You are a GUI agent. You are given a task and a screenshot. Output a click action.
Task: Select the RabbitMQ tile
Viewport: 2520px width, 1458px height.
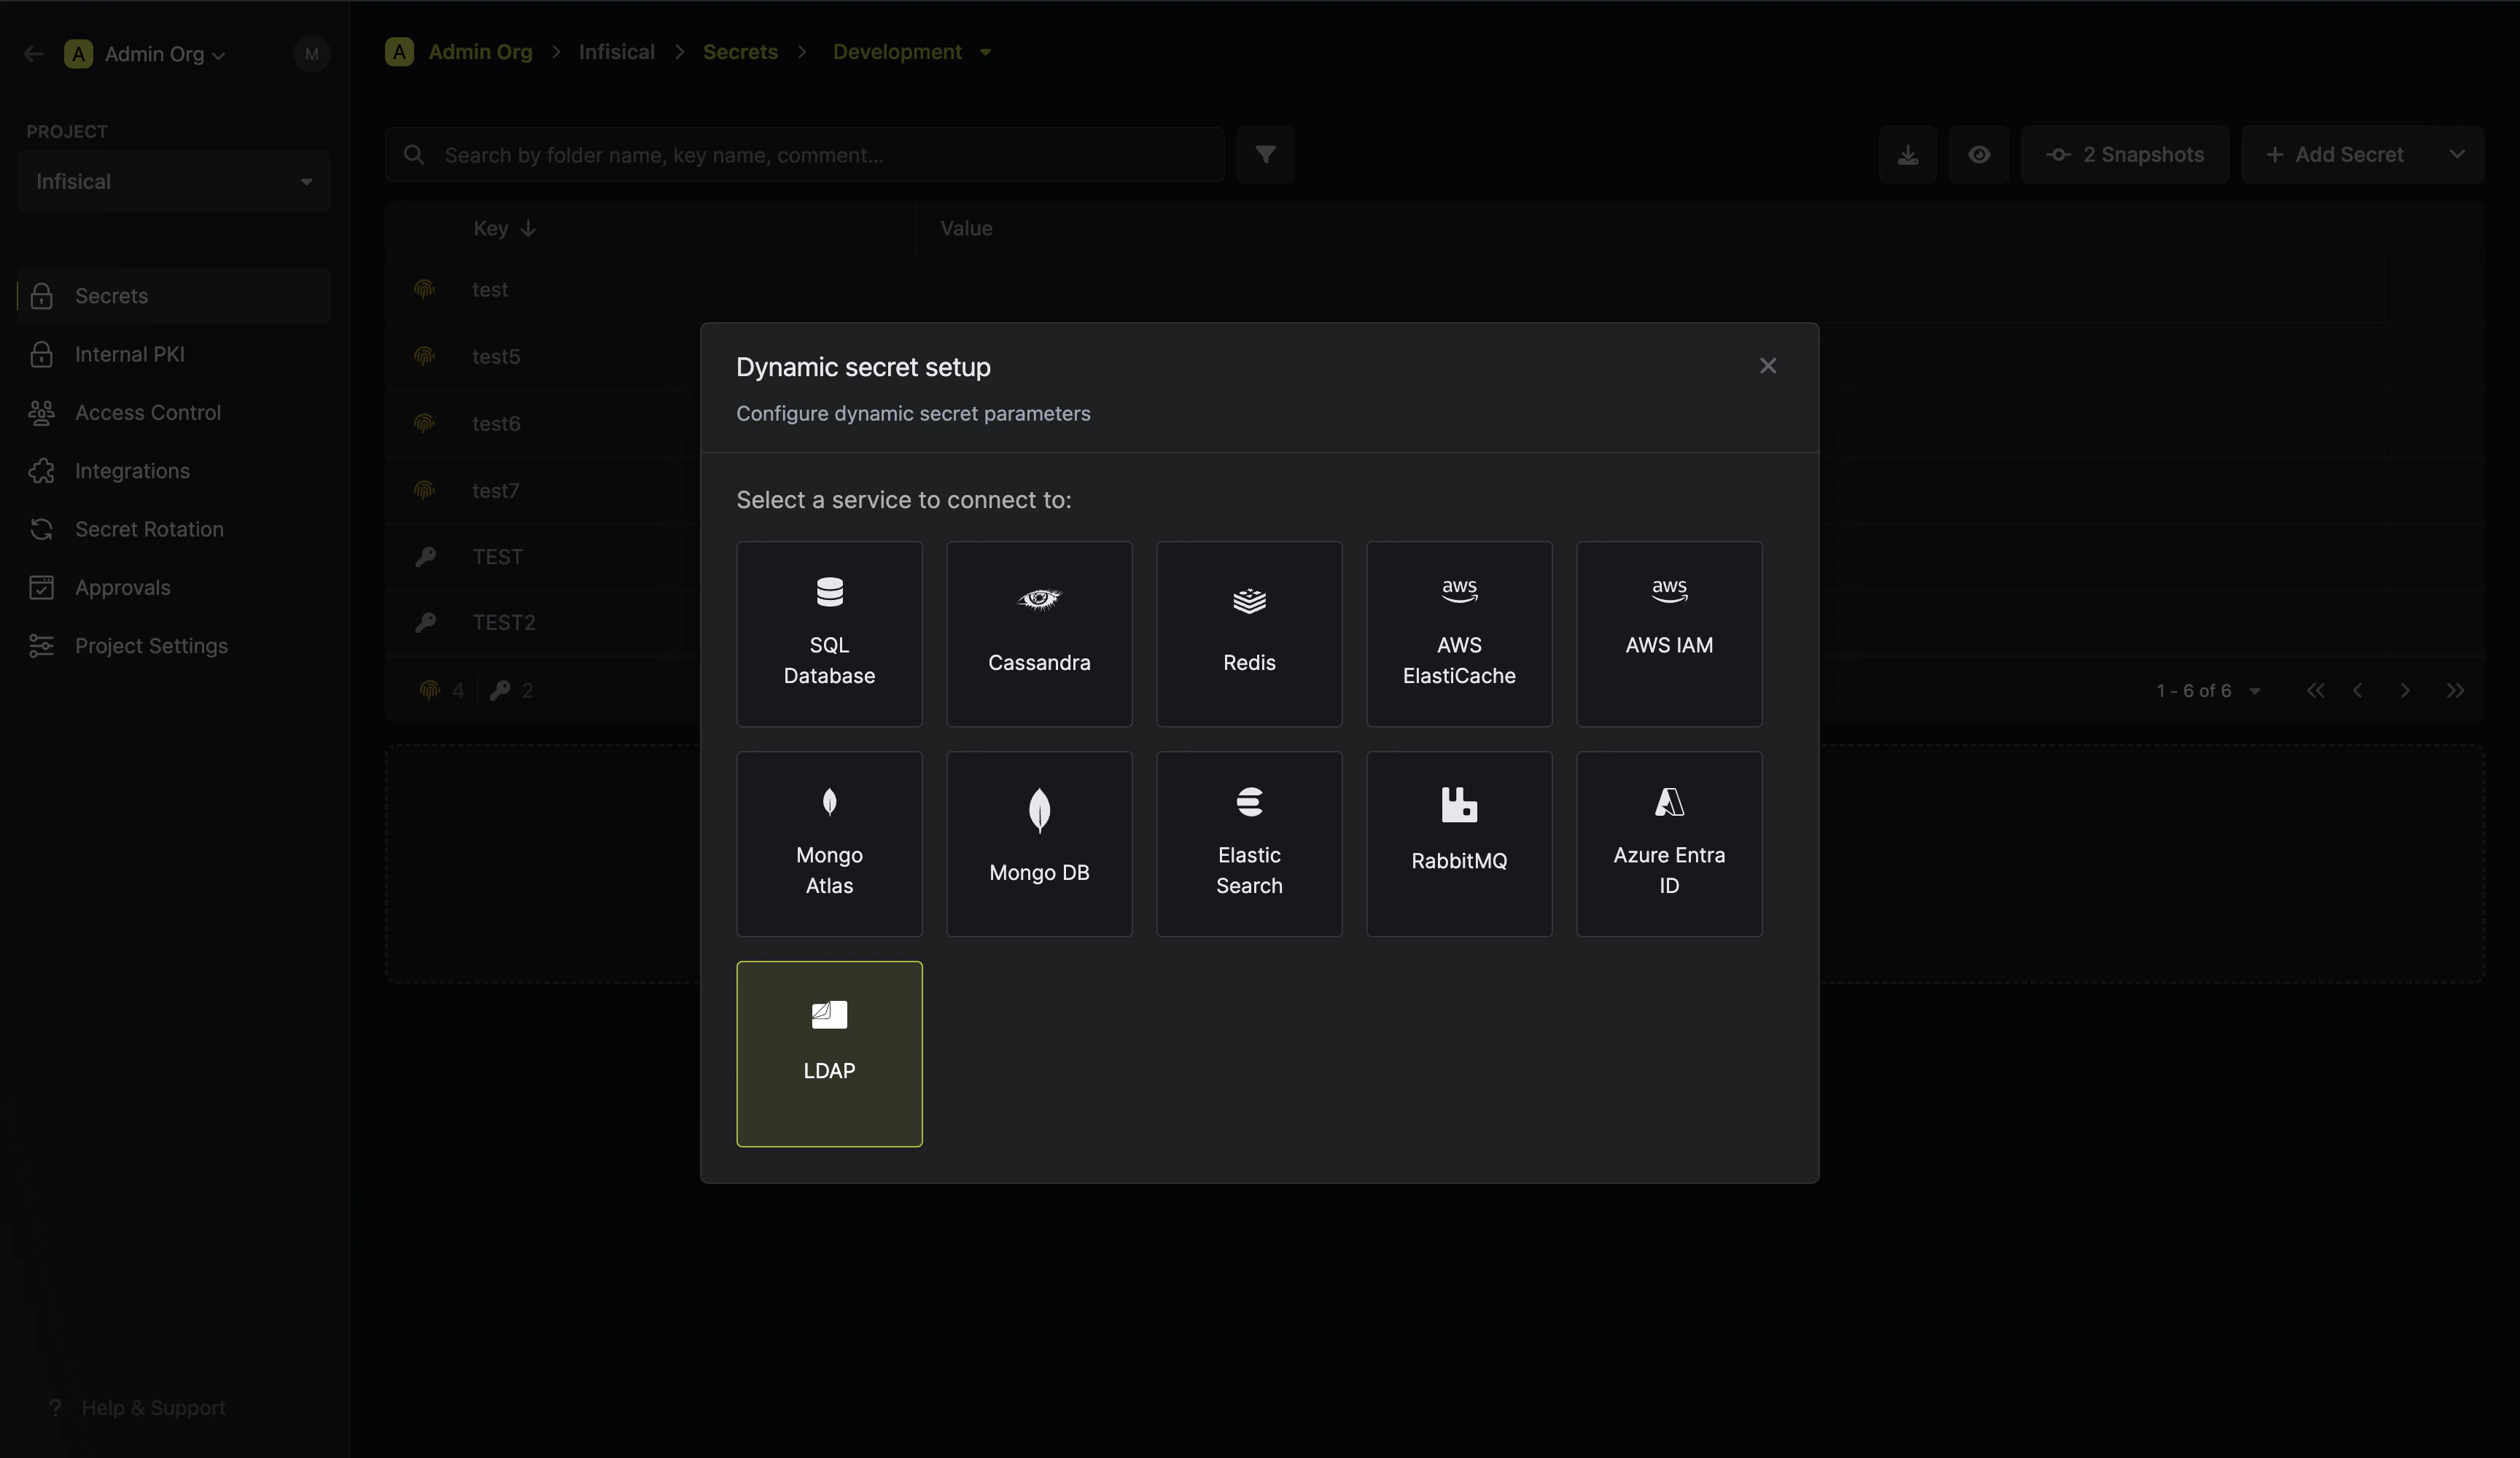[x=1459, y=844]
